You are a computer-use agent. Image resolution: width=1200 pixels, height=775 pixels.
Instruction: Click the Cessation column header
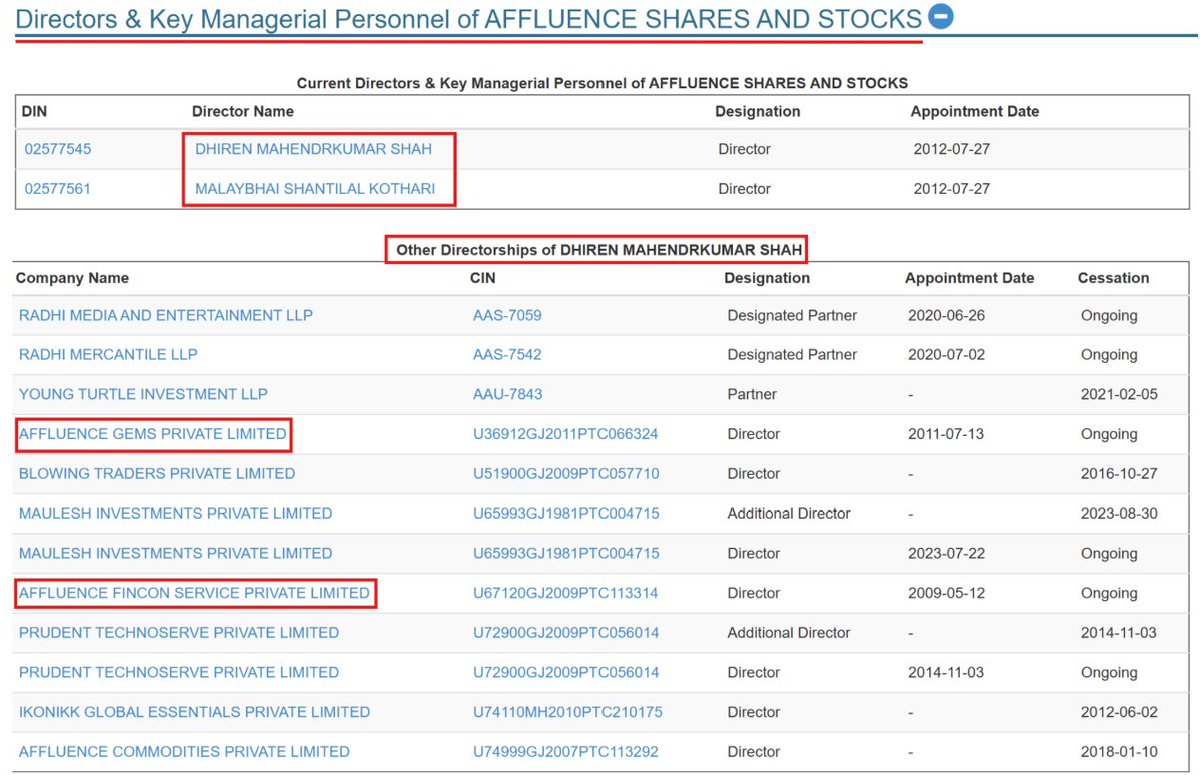[x=1113, y=278]
